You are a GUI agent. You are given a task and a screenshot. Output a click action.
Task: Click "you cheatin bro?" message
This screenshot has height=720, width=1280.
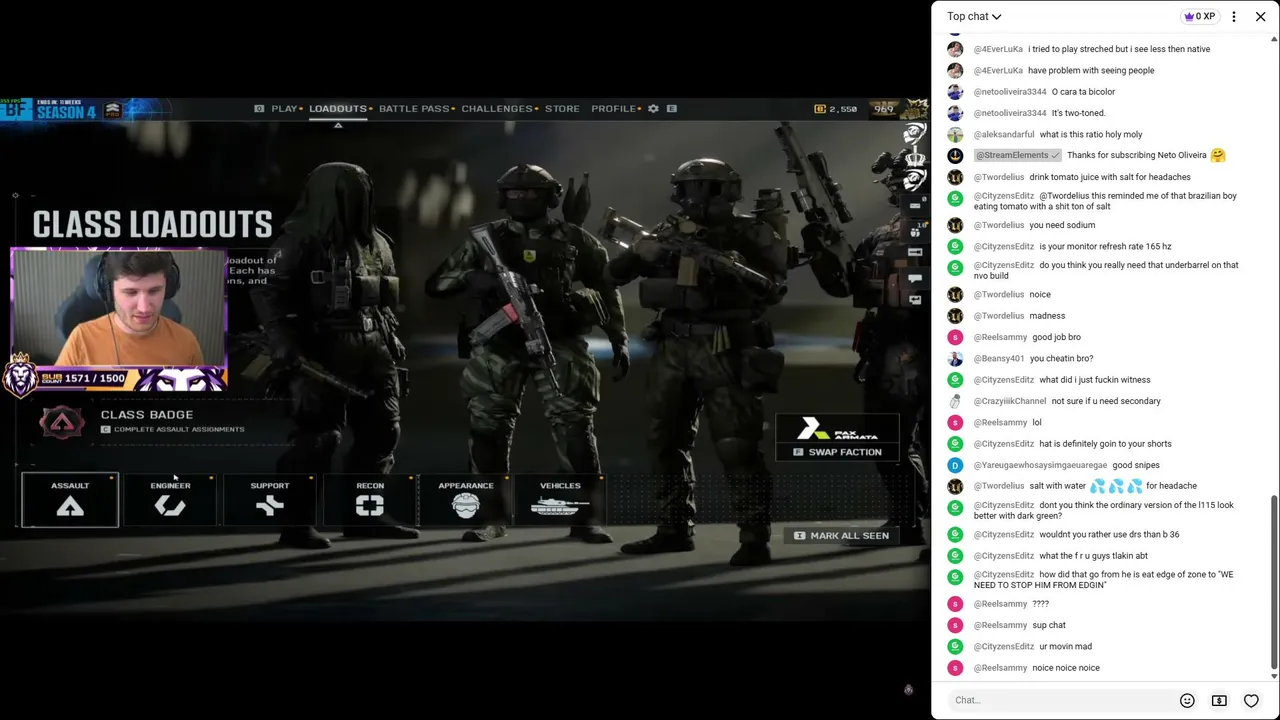tap(1061, 358)
